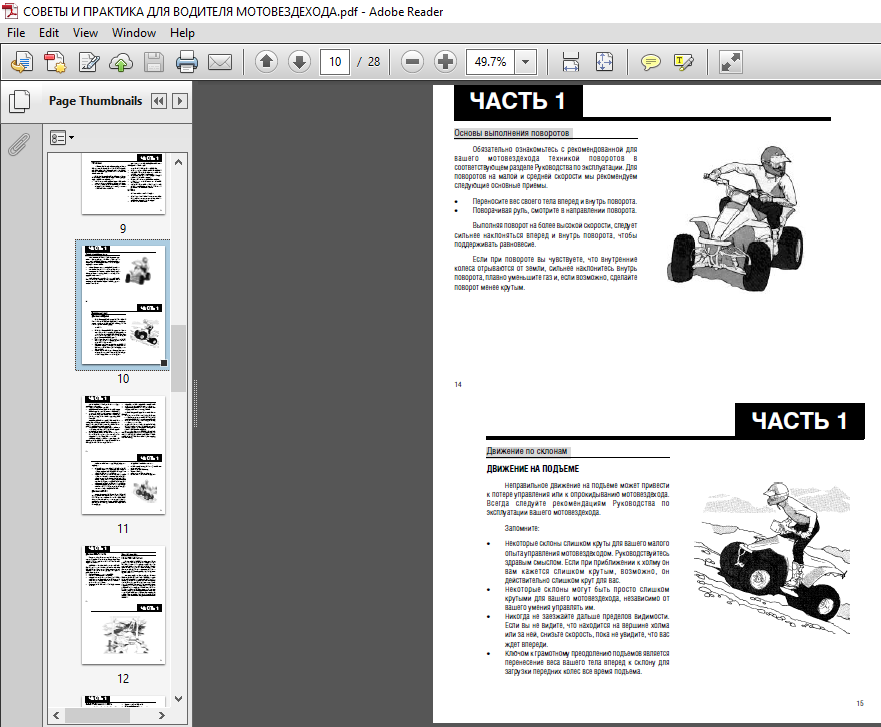Screen dimensions: 881x727
Task: Click the heading 'Движение по склонам'
Action: click(x=527, y=451)
